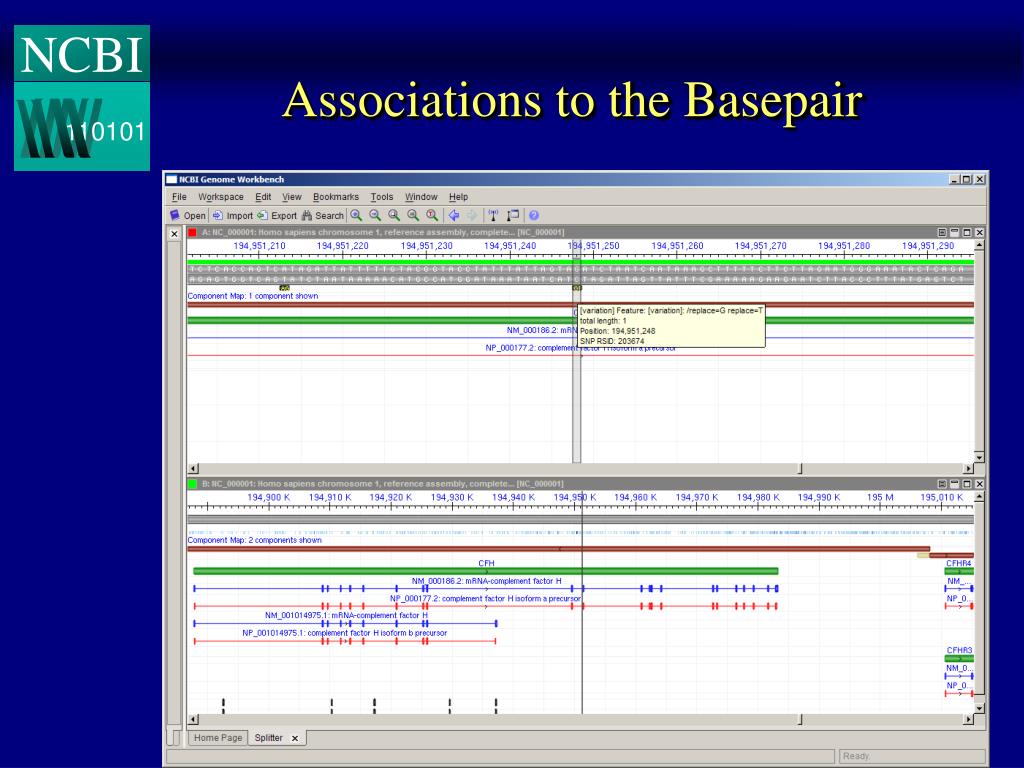This screenshot has height=768, width=1024.
Task: Click the flag marker toolbar icon
Action: tap(513, 215)
